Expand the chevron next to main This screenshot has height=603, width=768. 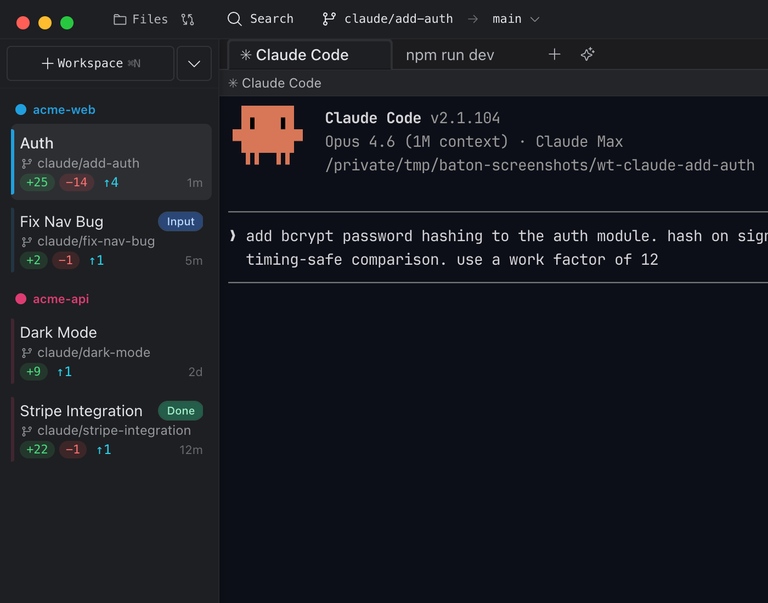coord(535,20)
